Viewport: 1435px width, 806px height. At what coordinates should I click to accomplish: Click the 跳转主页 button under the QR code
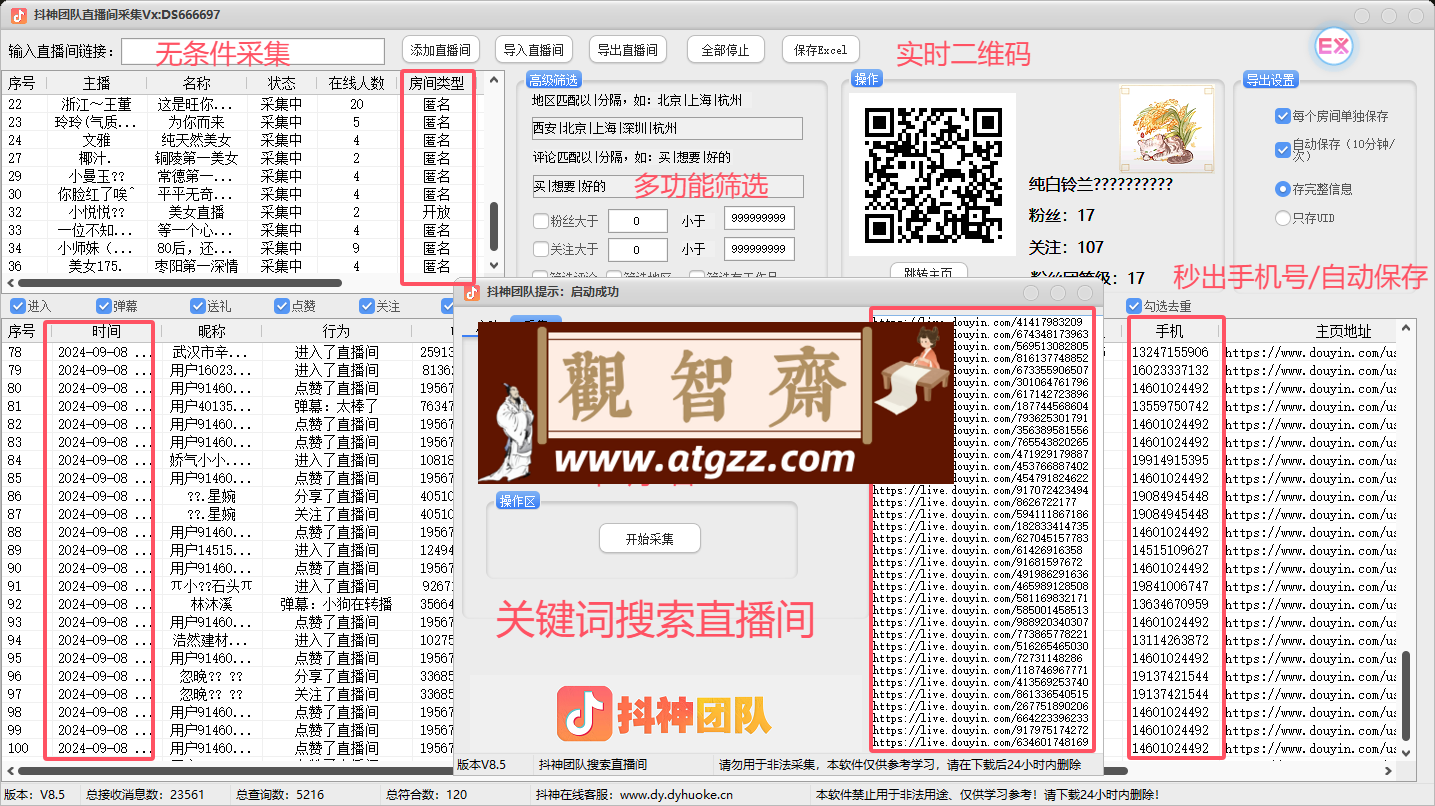[927, 272]
